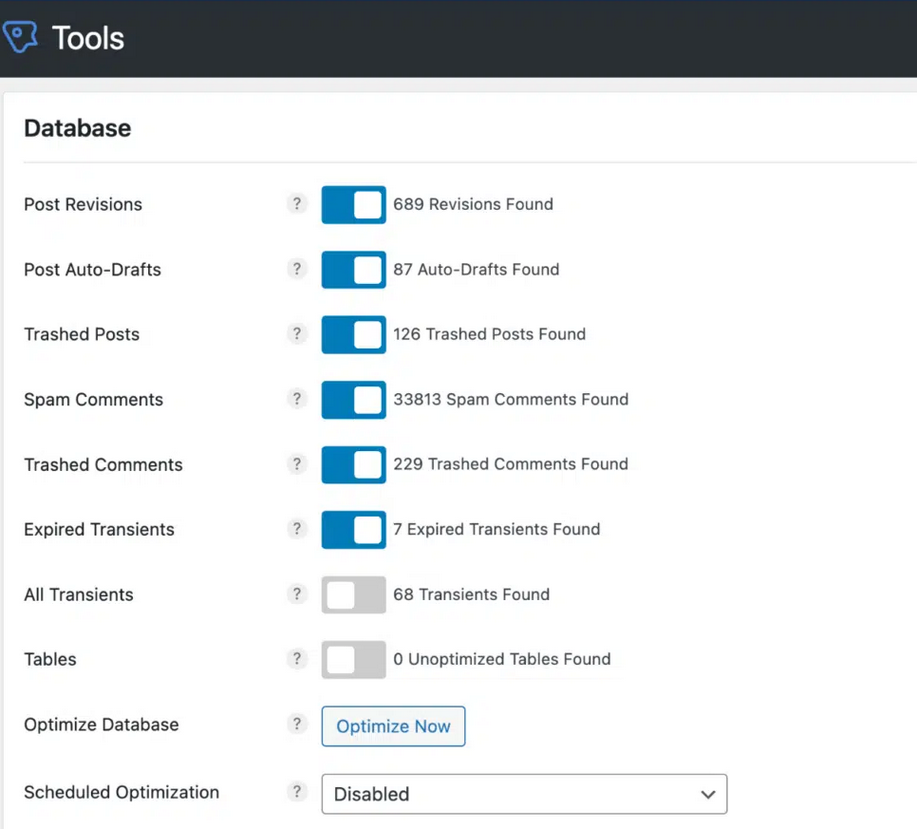917x829 pixels.
Task: Click the chevron on the Disabled dropdown
Action: point(708,793)
